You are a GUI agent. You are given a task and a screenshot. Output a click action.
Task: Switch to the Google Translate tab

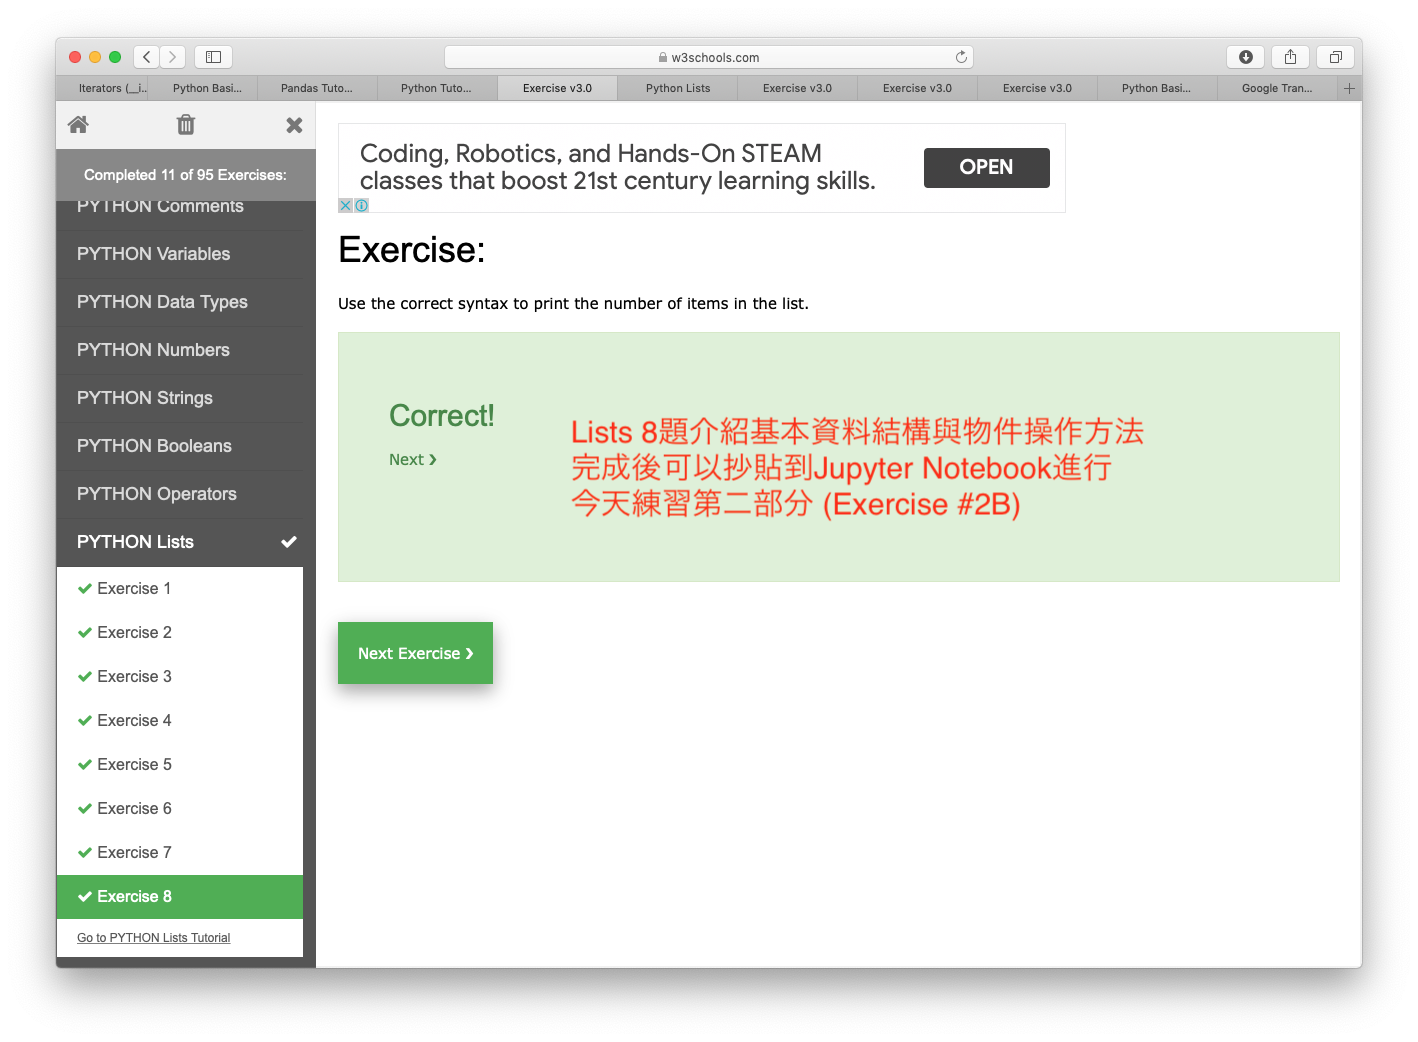(1276, 89)
